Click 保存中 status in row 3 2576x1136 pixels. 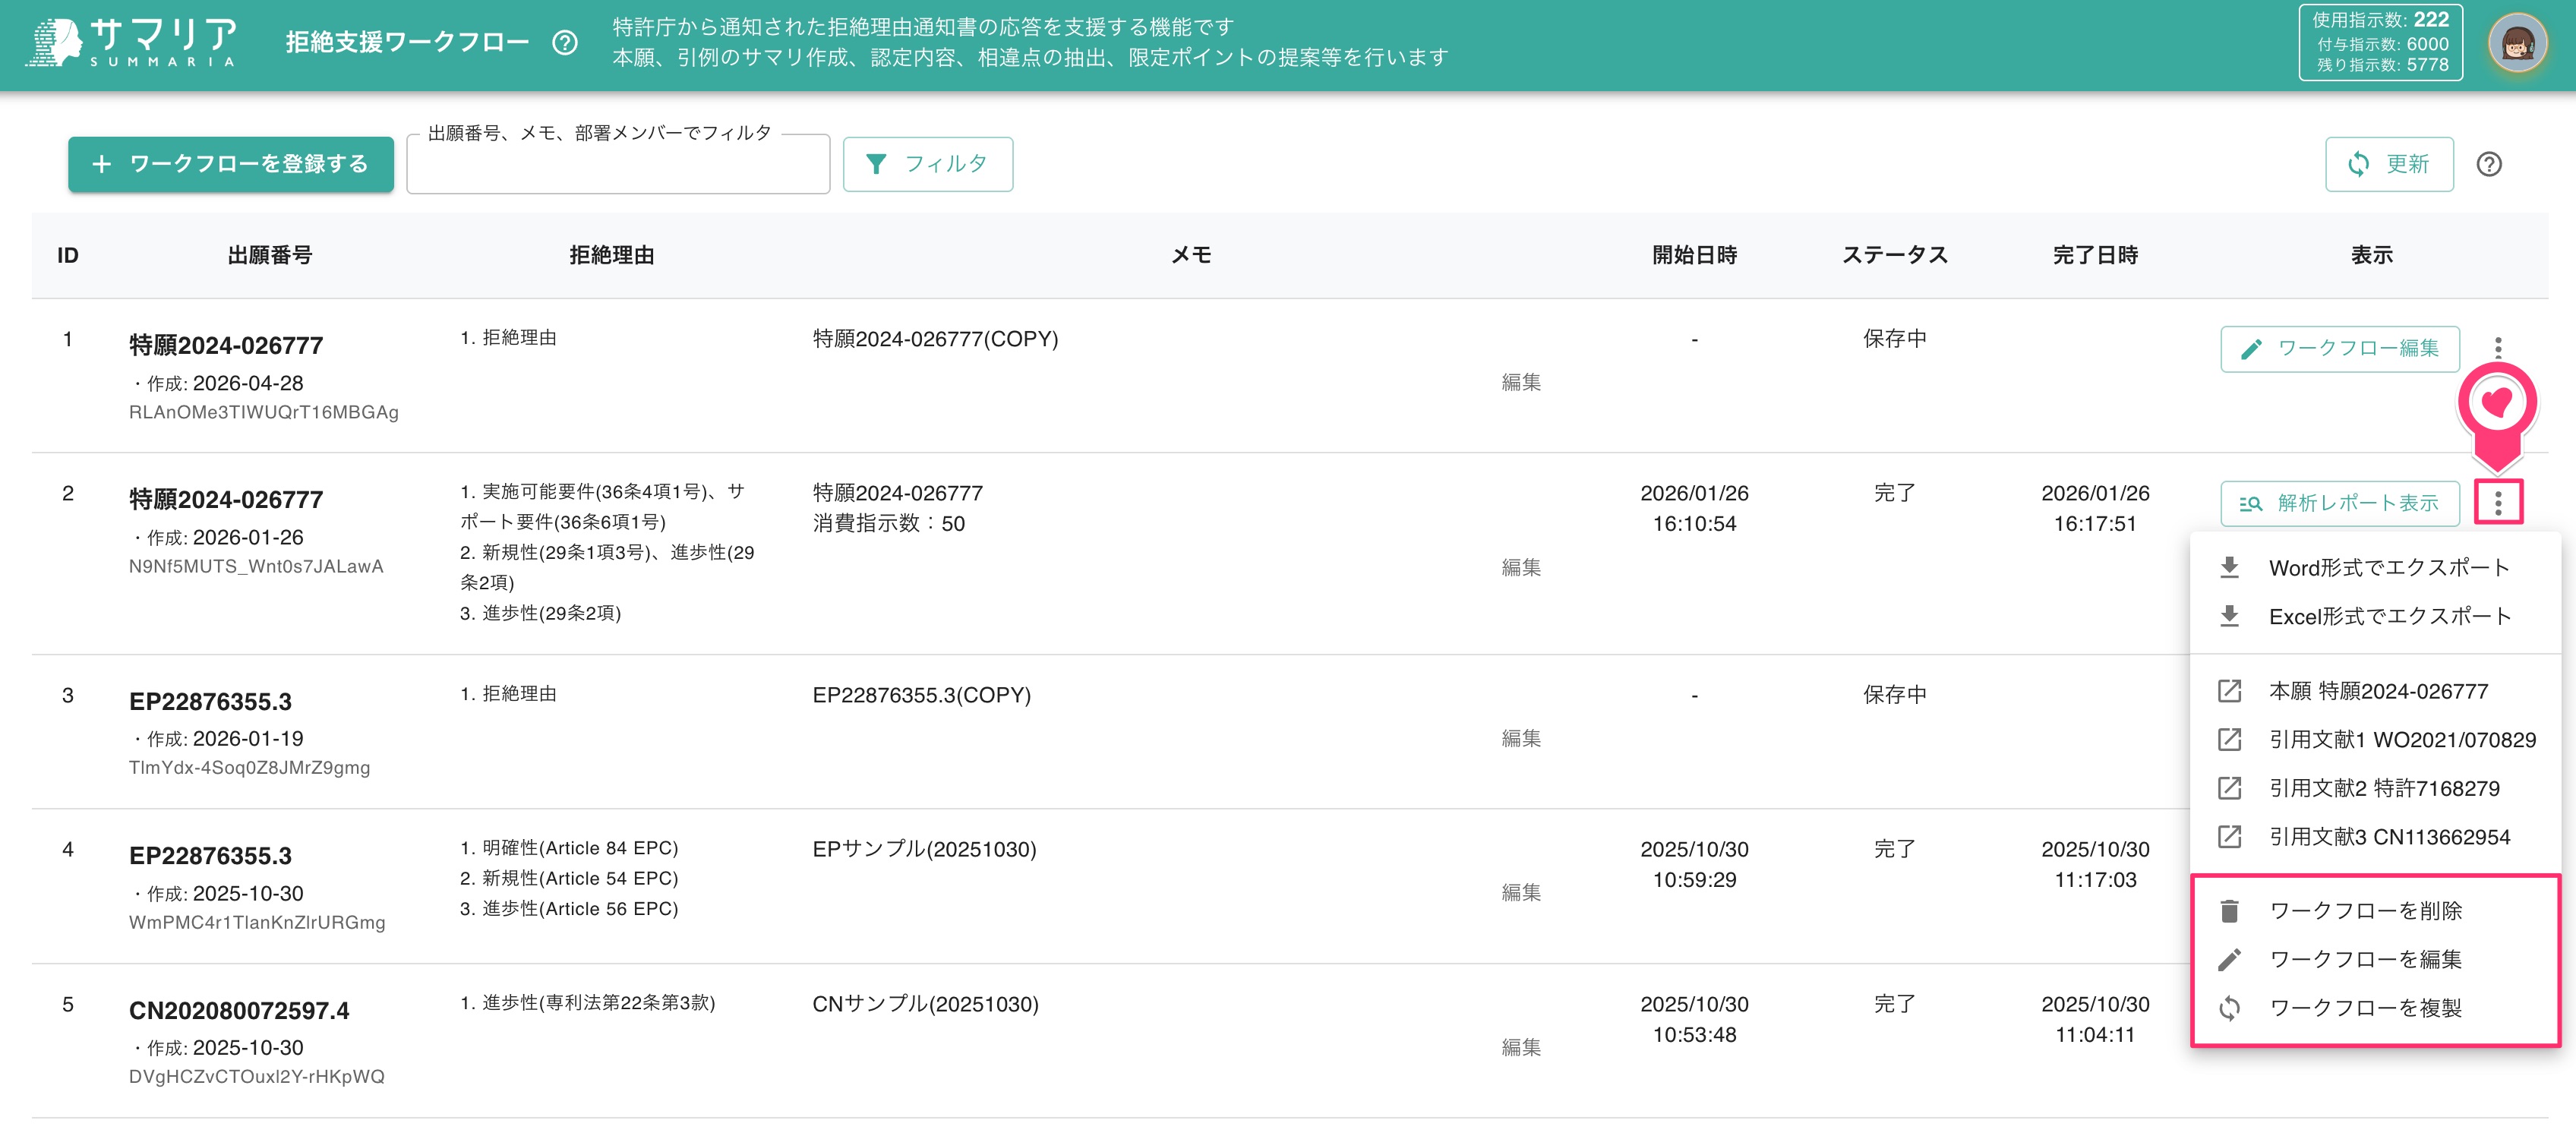(x=1895, y=694)
